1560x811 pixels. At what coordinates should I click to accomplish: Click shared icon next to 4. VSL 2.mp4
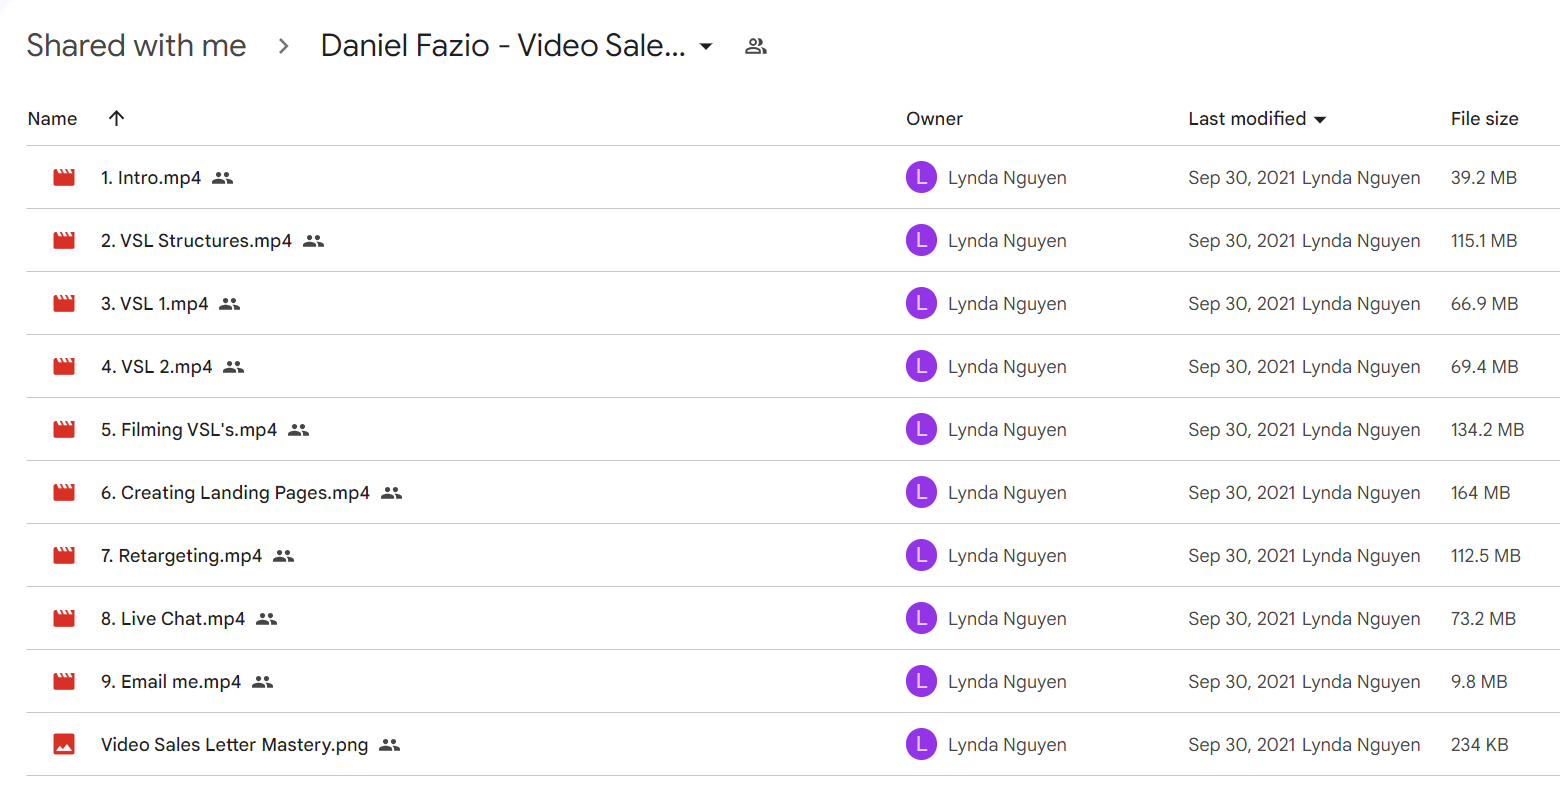(234, 367)
